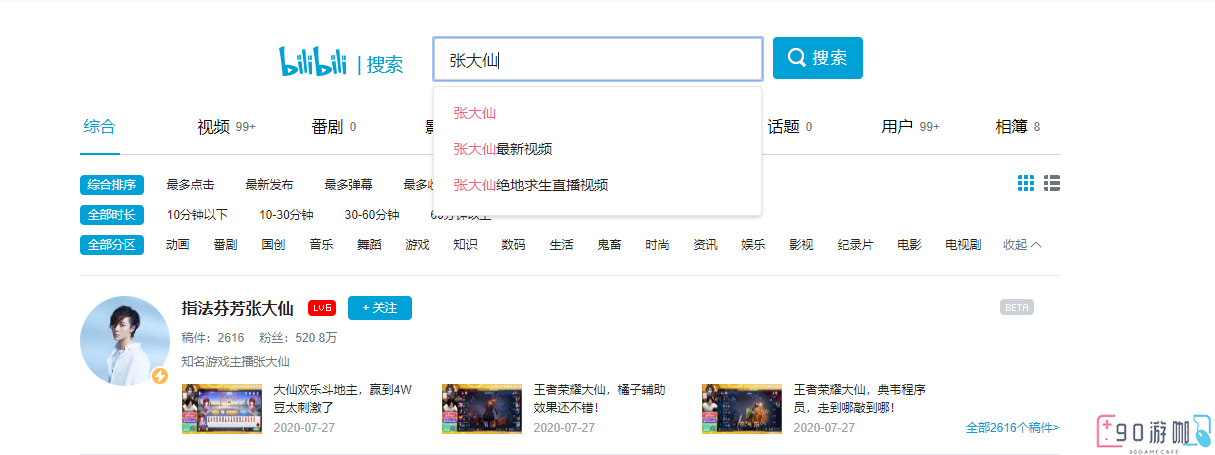Sort by 最多弹幕
The image size is (1215, 455).
[348, 185]
